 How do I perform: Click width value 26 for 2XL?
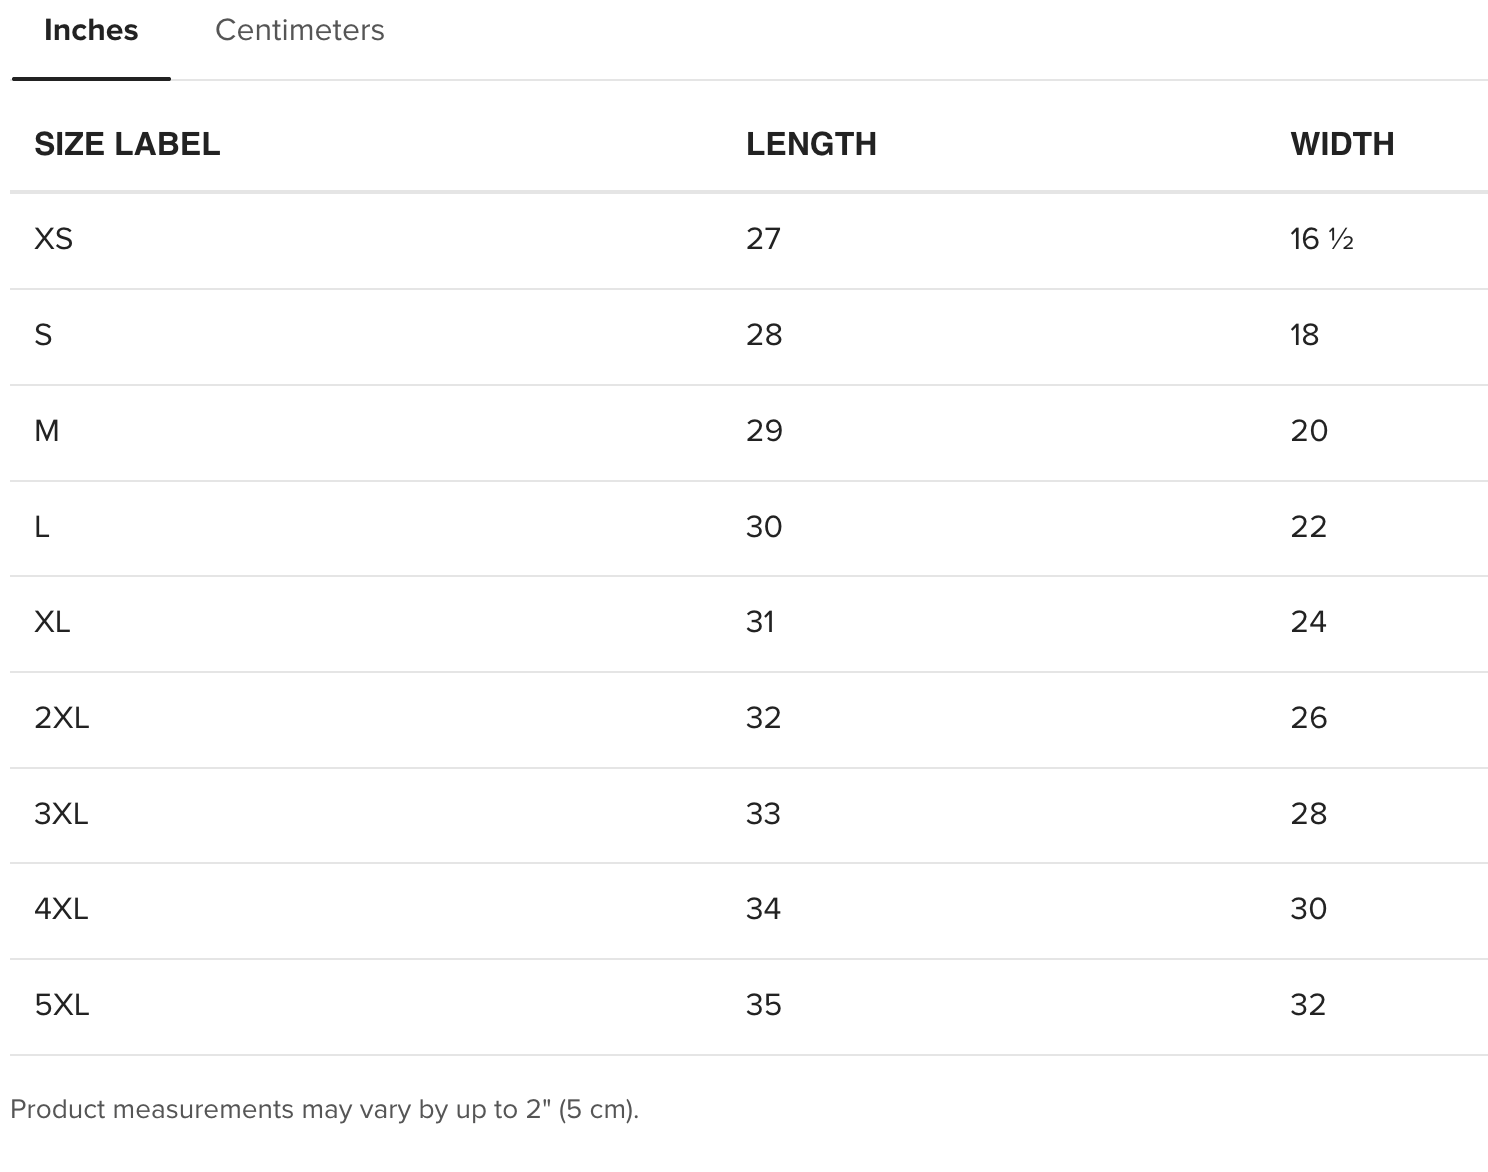pyautogui.click(x=1308, y=718)
